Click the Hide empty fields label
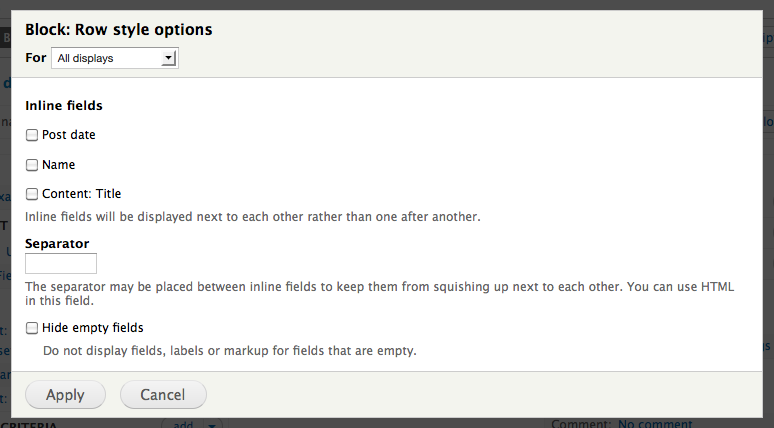The height and width of the screenshot is (428, 774). point(93,328)
